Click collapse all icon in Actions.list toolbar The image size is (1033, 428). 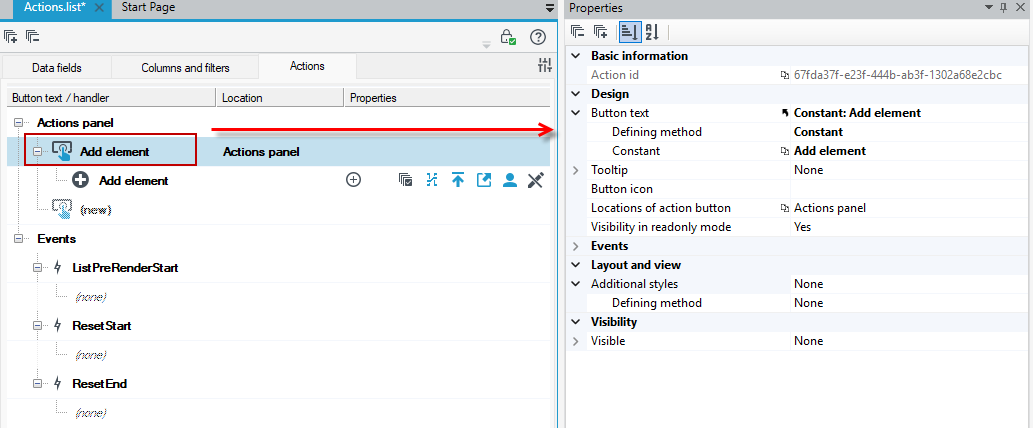32,36
